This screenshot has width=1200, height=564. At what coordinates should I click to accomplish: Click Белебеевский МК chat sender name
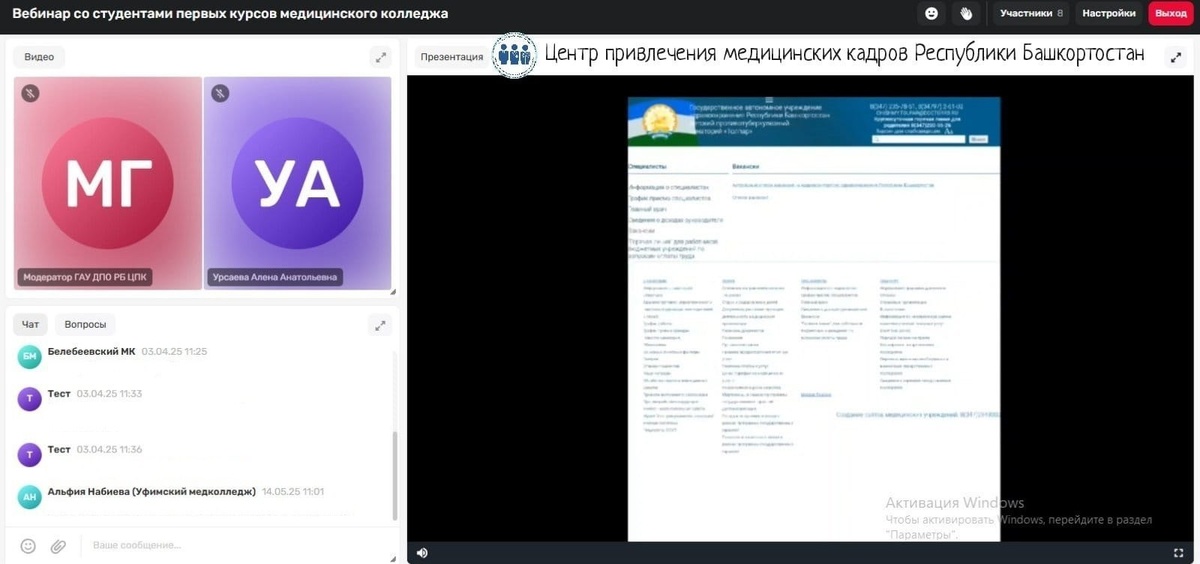pyautogui.click(x=92, y=352)
